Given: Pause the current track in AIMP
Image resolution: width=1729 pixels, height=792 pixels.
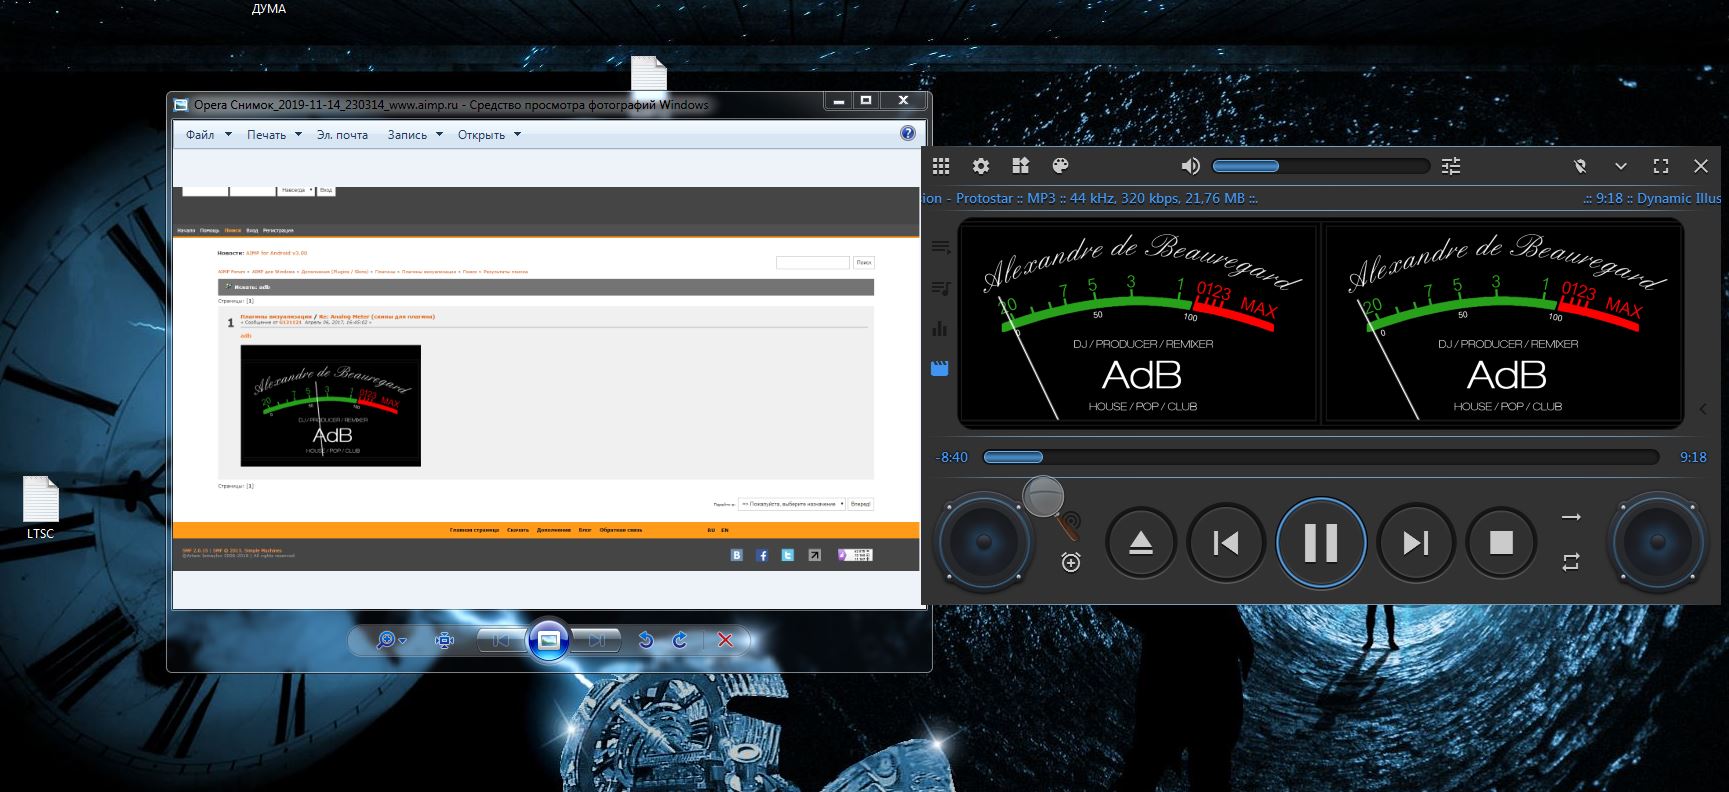Looking at the screenshot, I should [x=1320, y=543].
